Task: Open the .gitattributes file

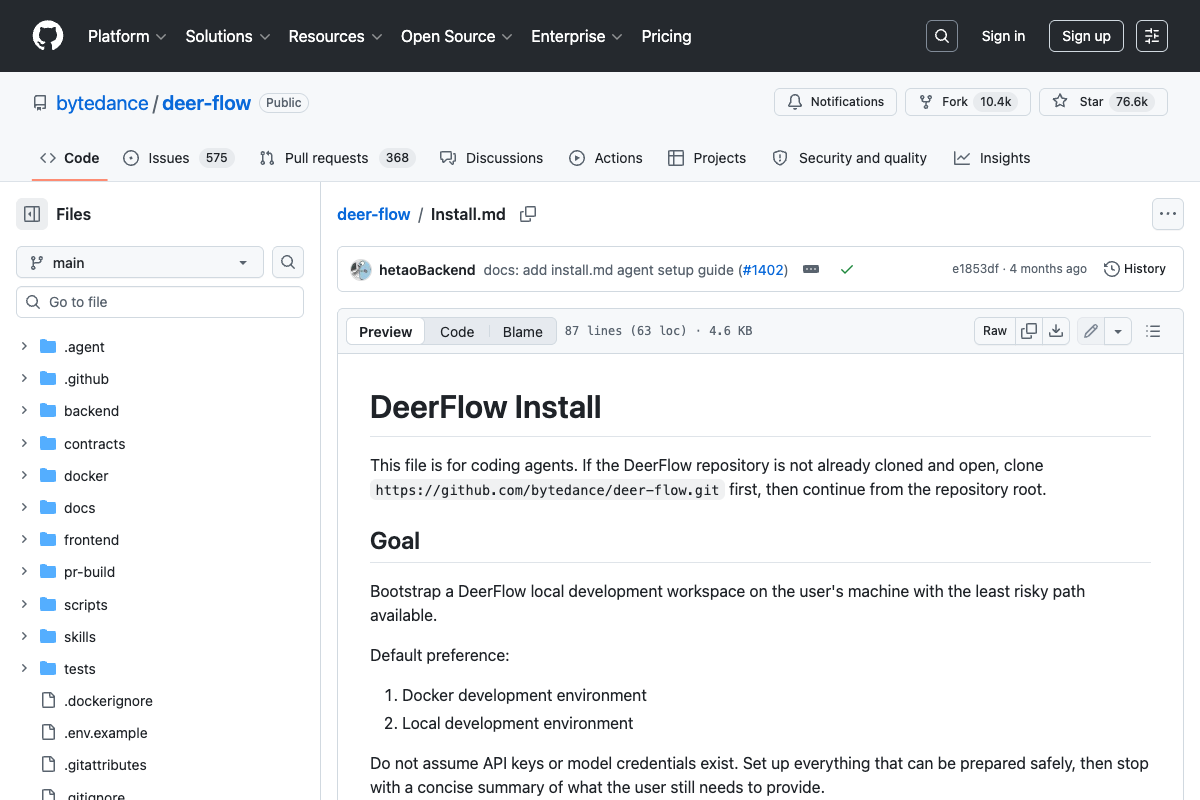Action: [105, 765]
